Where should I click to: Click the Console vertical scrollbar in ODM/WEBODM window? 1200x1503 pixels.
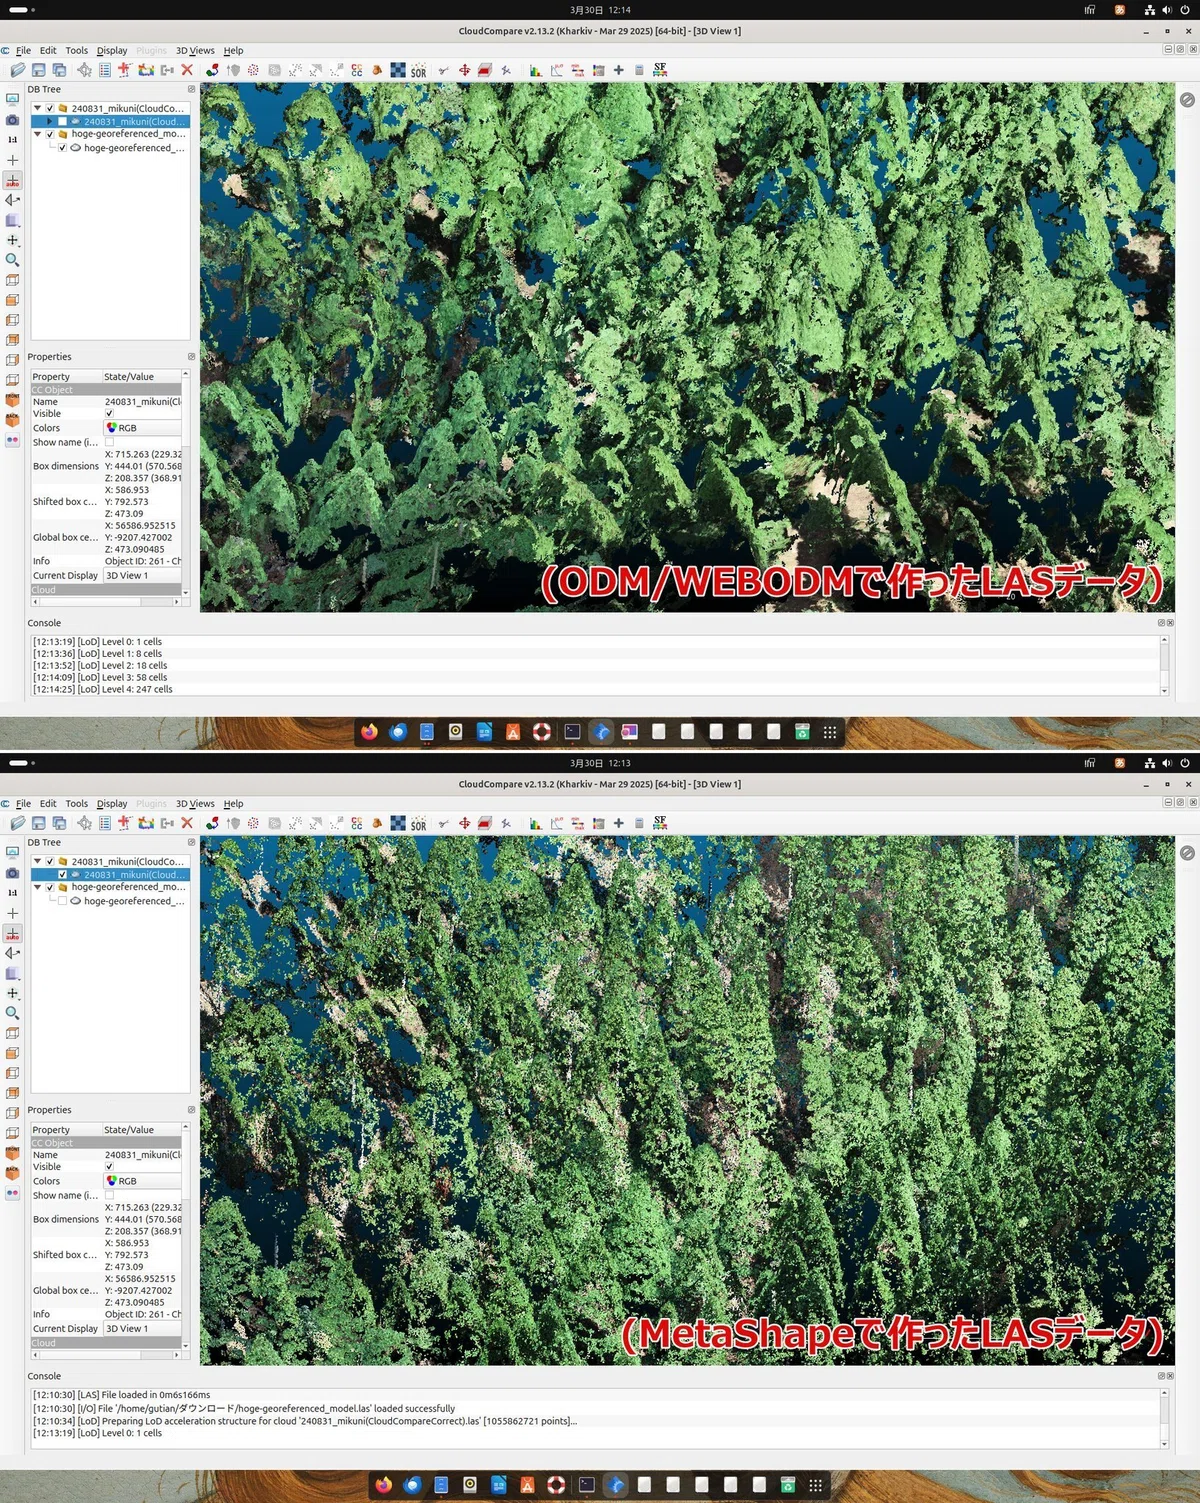[x=1164, y=665]
